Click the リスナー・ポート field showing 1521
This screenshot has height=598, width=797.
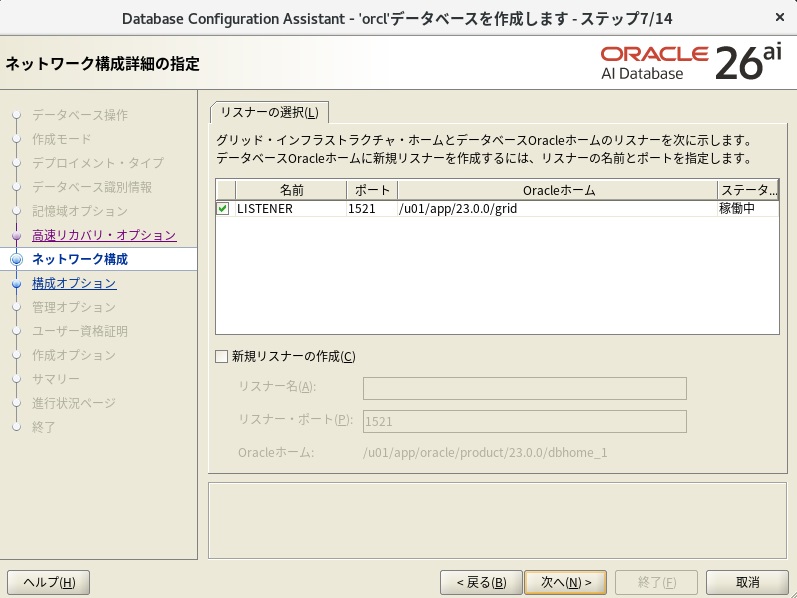[525, 422]
